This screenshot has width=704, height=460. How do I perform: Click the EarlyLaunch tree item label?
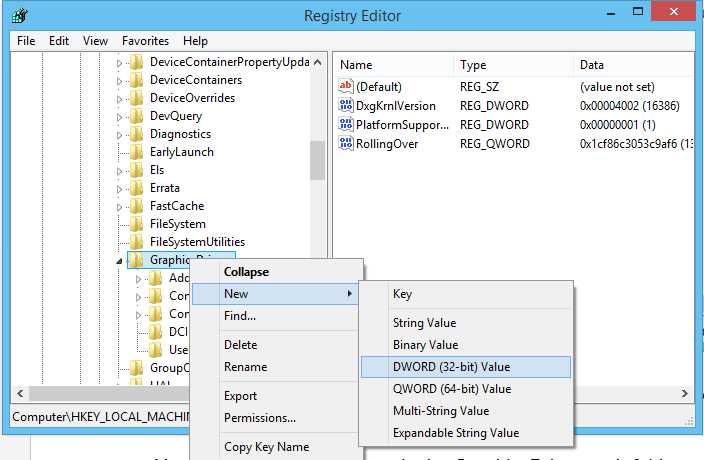pos(182,152)
